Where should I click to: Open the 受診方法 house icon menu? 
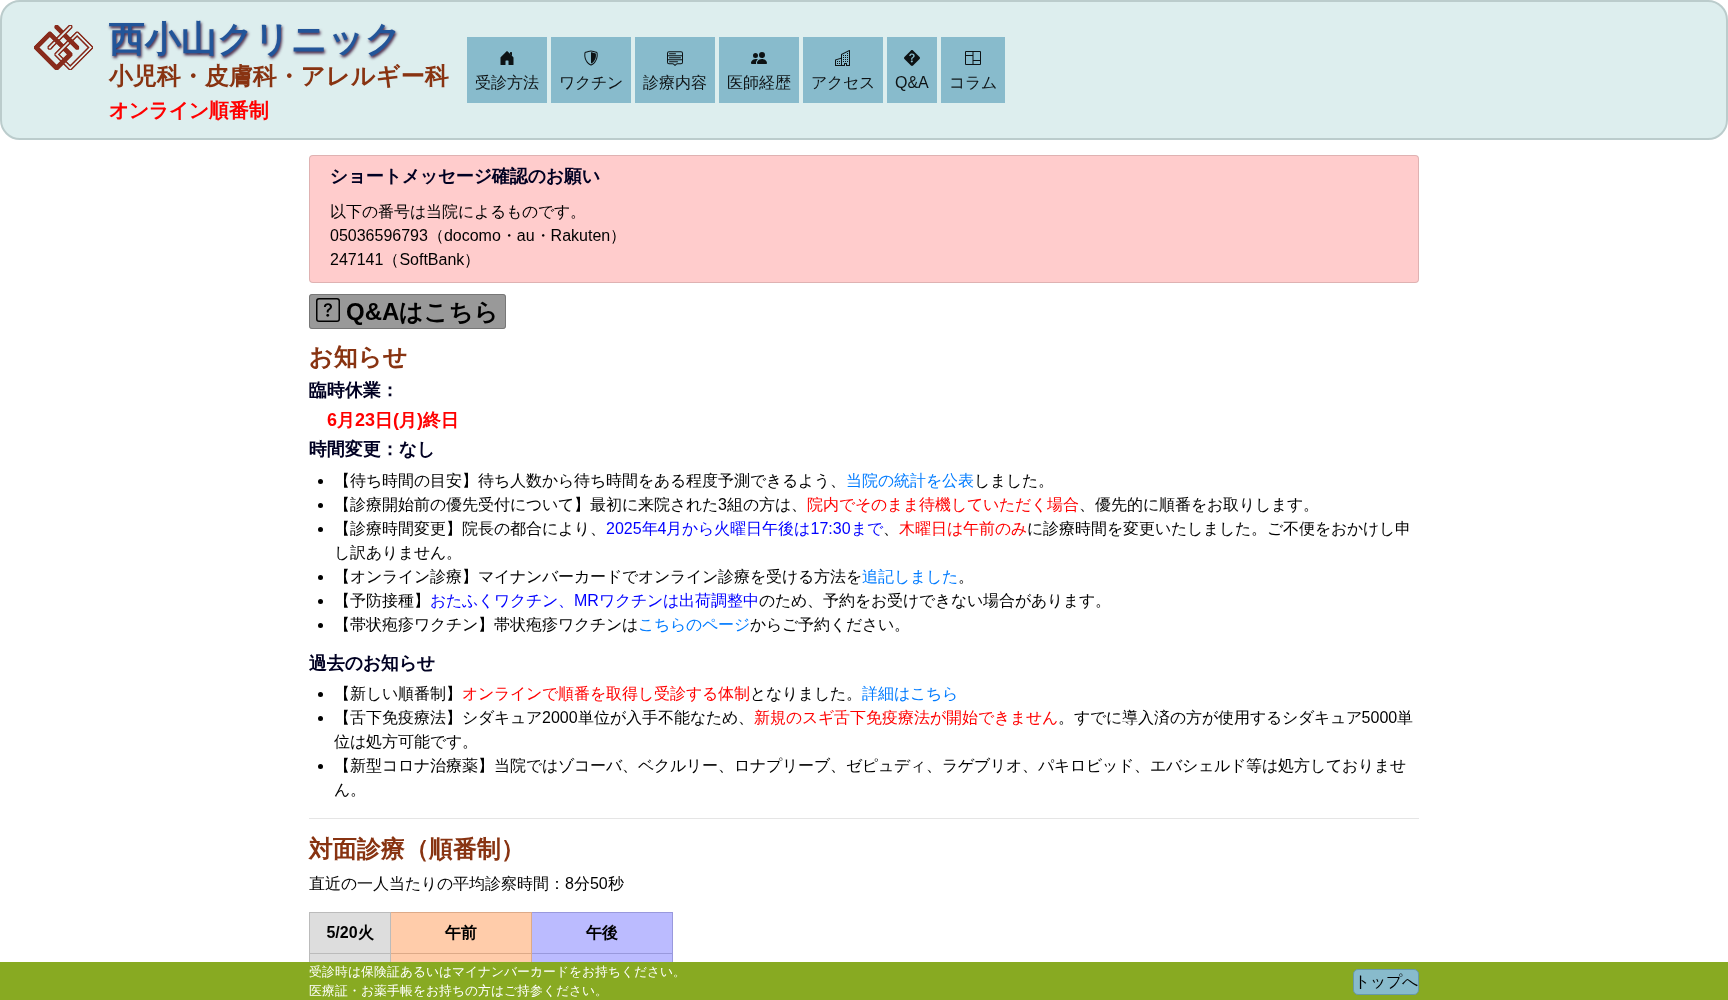[x=507, y=59]
